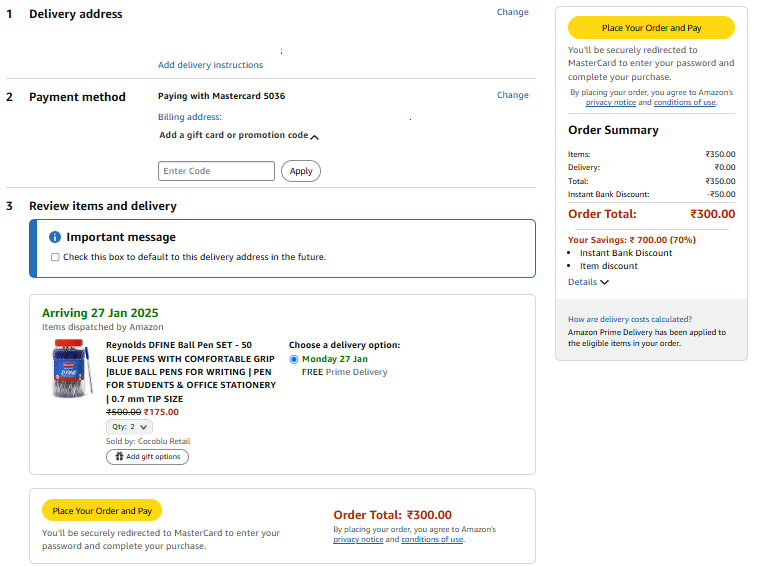The image size is (758, 566).
Task: Click the Item discount bullet entry
Action: pyautogui.click(x=609, y=266)
